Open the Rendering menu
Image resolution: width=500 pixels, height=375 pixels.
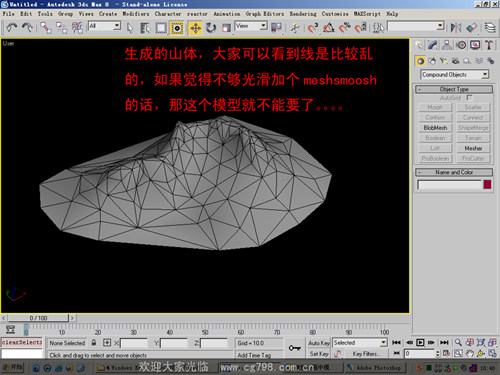(x=303, y=14)
